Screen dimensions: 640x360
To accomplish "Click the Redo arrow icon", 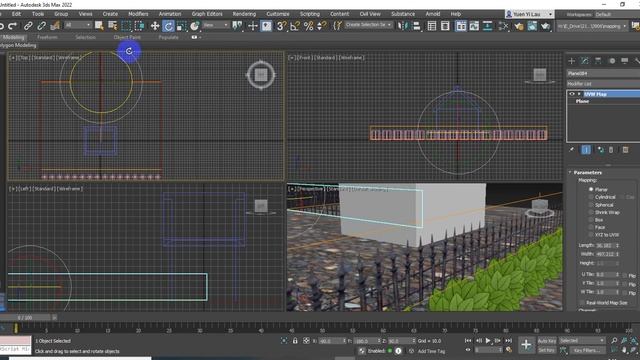I will coord(12,26).
